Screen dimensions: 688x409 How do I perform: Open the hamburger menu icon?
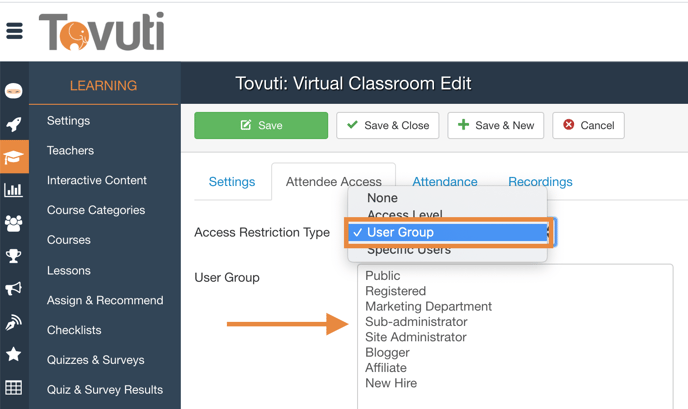coord(14,31)
